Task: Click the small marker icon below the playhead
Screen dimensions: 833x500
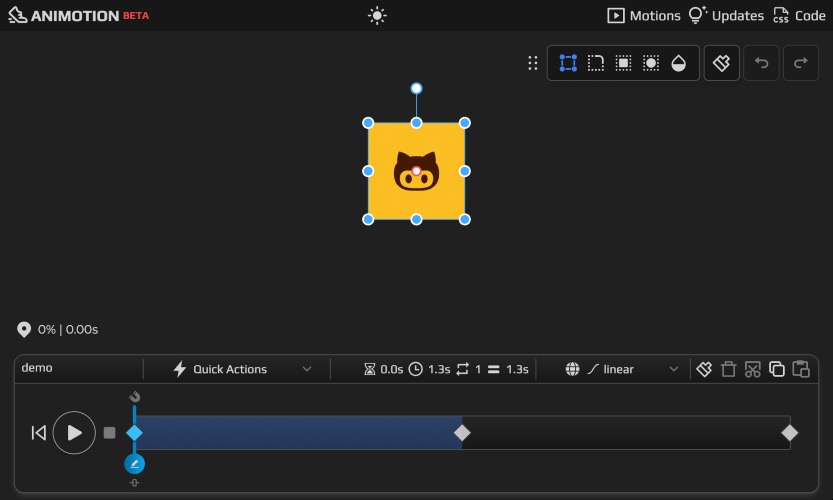Action: 134,482
